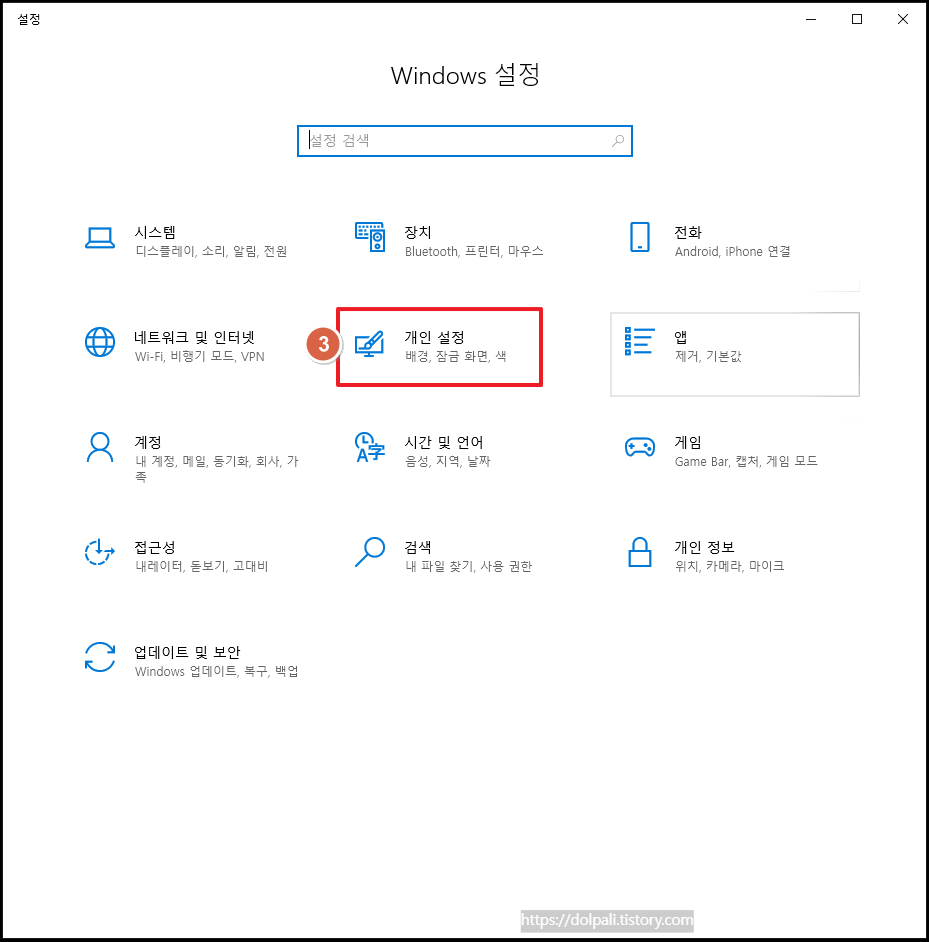Click the search magnifier inside the search box
The width and height of the screenshot is (929, 942).
pyautogui.click(x=617, y=141)
